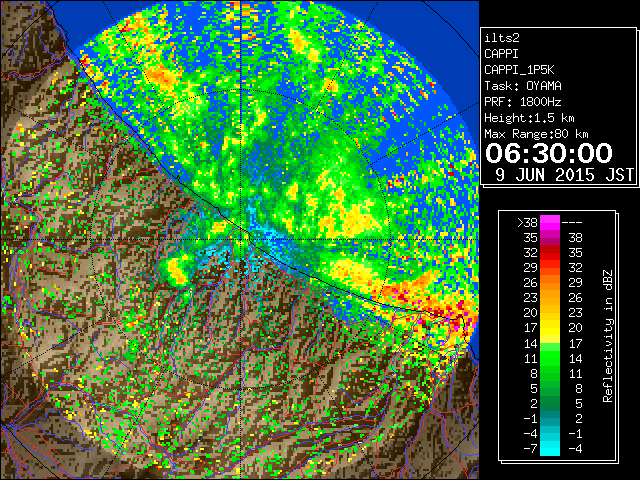Click the 'Reflectivity in dBZ' legend title
The image size is (640, 480).
tap(608, 336)
